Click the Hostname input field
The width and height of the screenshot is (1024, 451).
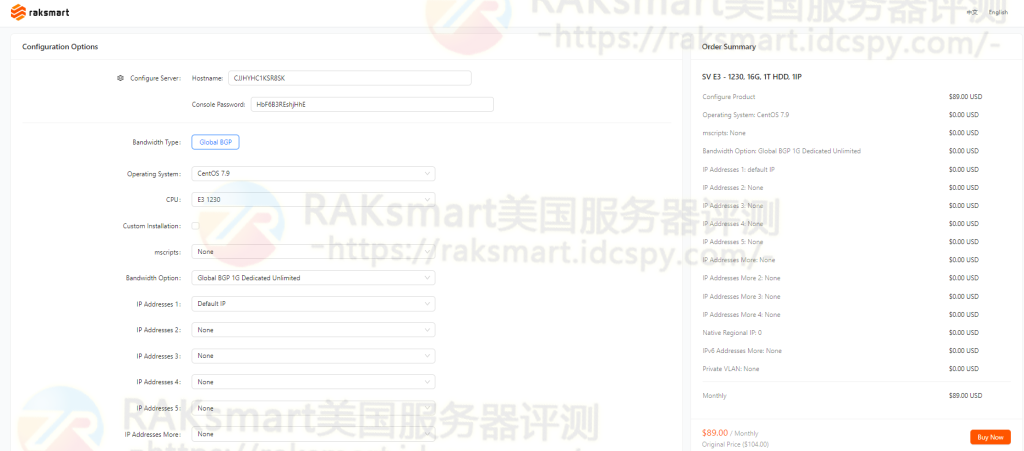point(349,78)
